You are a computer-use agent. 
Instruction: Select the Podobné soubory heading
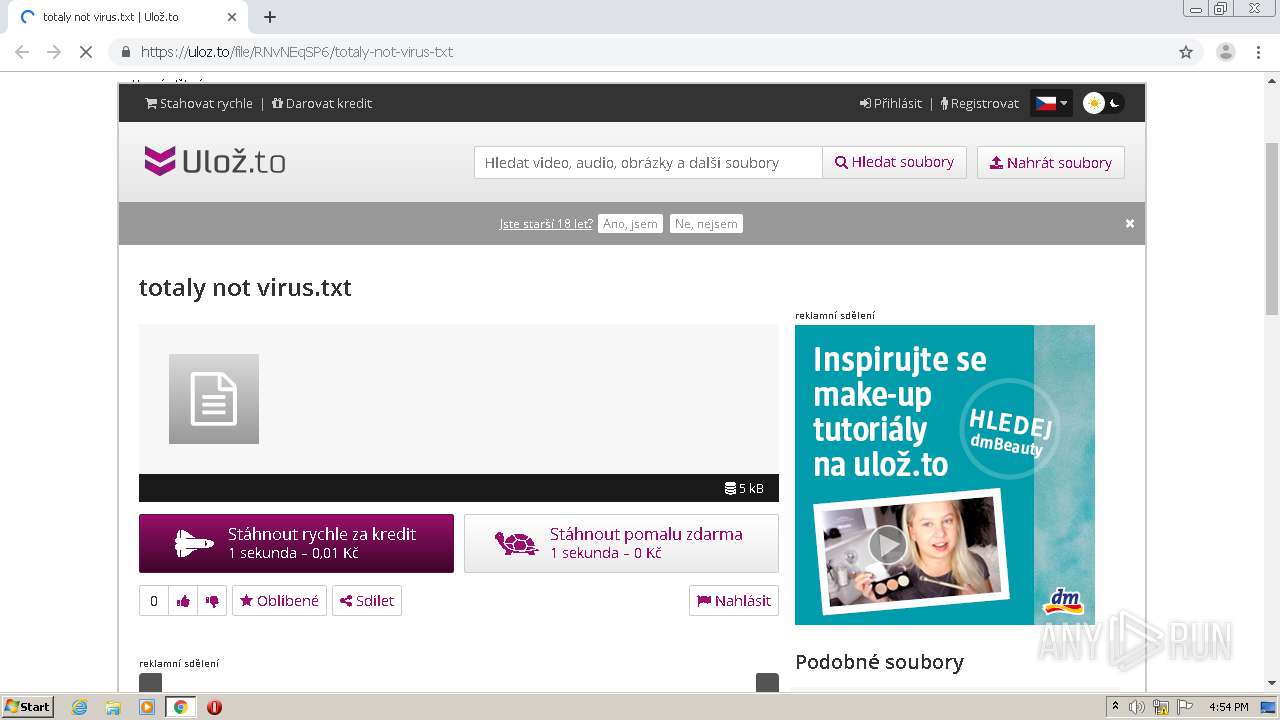tap(879, 662)
